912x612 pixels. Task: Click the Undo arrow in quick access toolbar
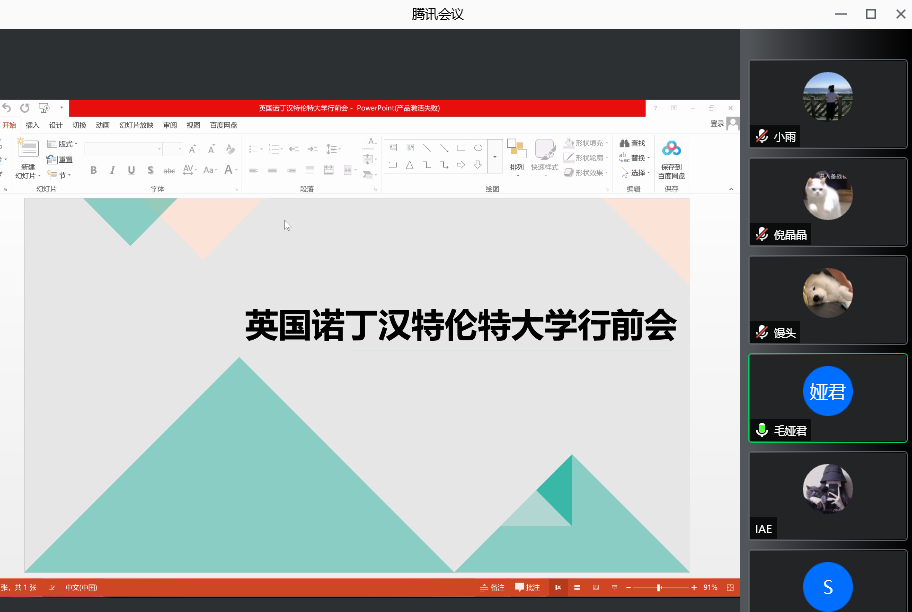coord(7,108)
